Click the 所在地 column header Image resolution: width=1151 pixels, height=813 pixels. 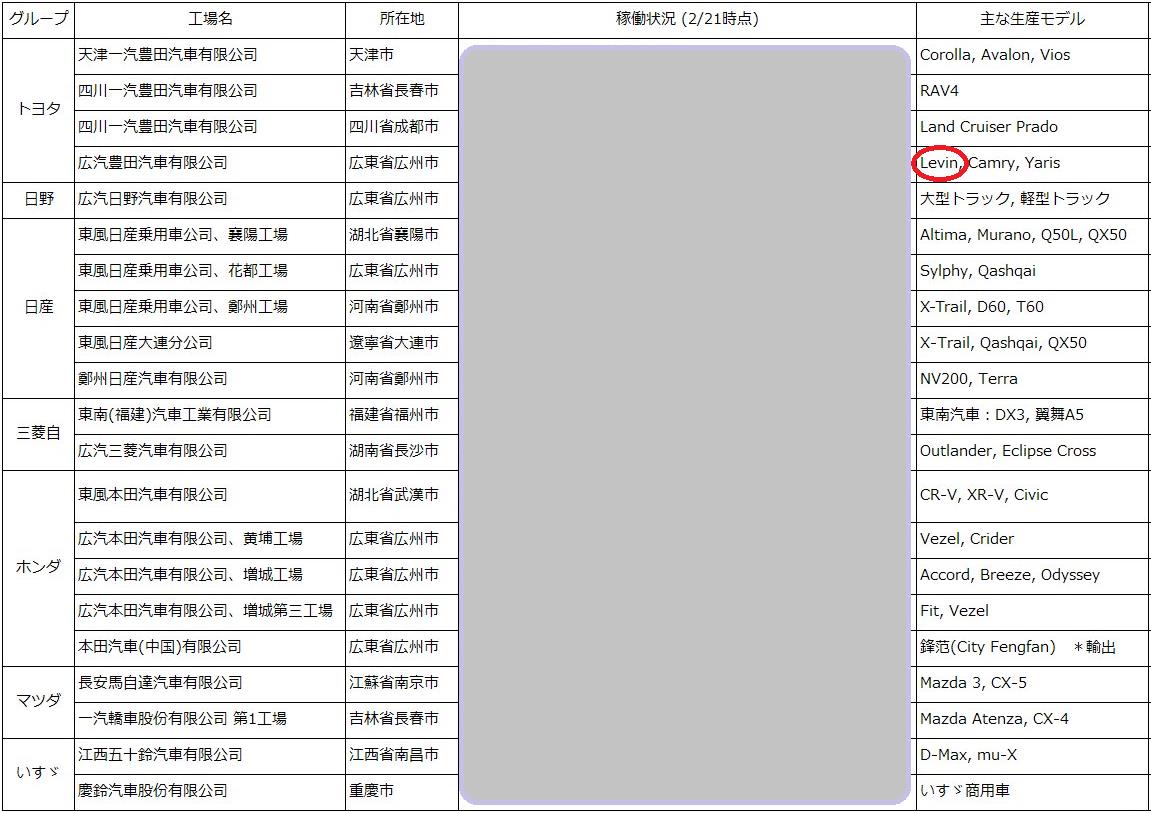(x=402, y=20)
